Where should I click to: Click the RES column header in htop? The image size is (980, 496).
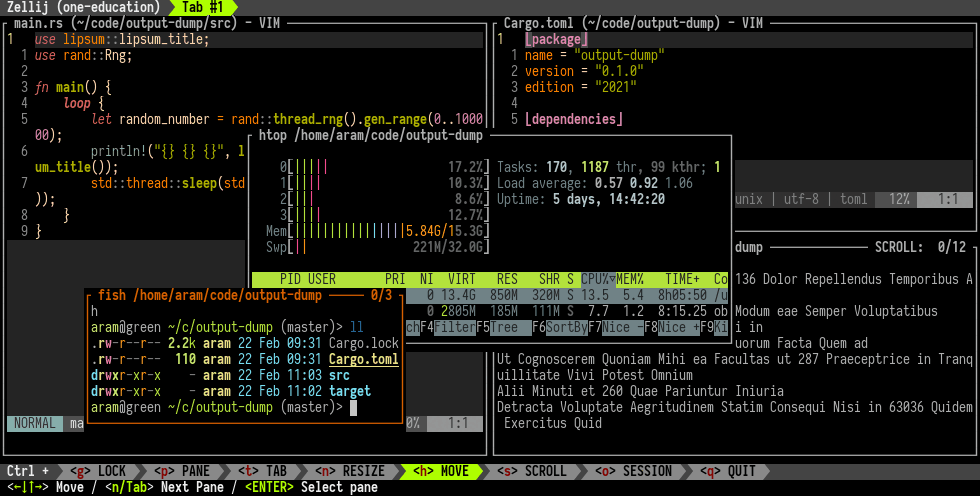pos(508,279)
